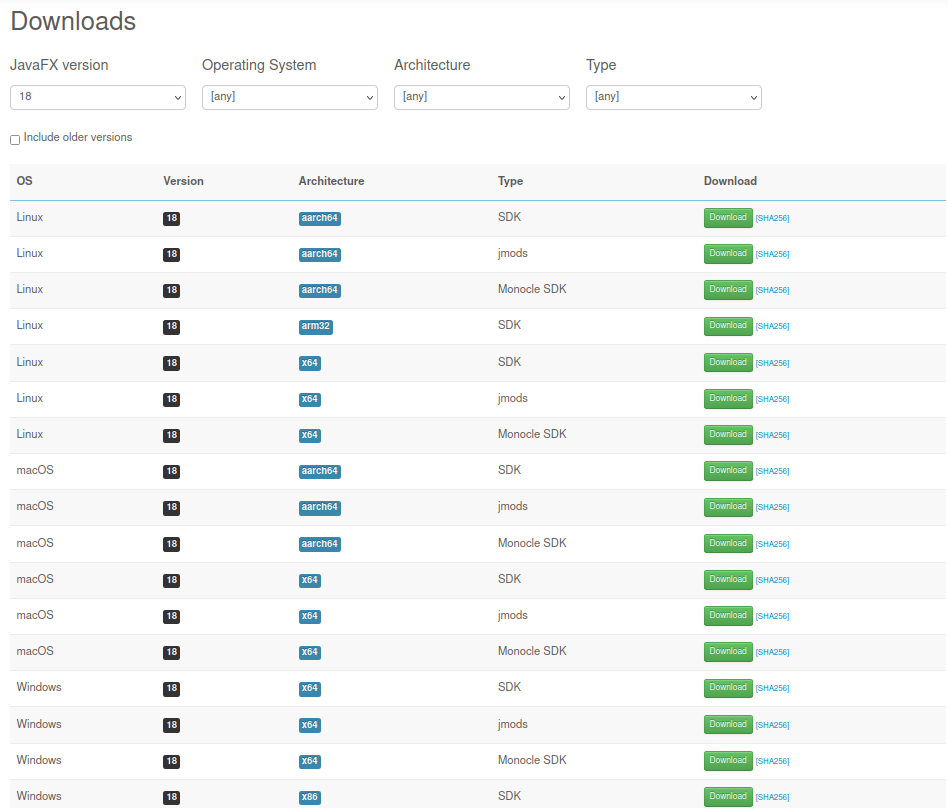Open SHA256 link for Windows x86 SDK
Screen dimensions: 948x808
[773, 797]
